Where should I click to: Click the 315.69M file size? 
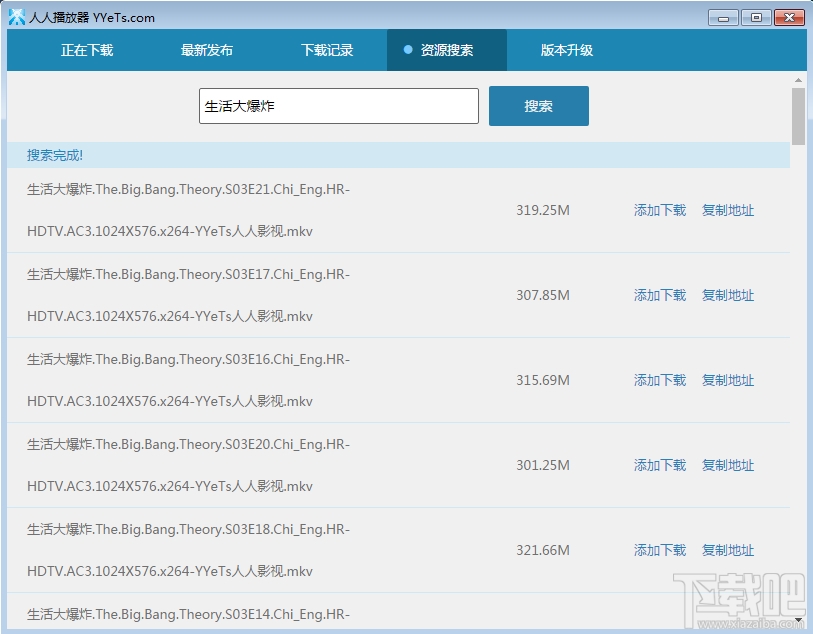point(543,381)
